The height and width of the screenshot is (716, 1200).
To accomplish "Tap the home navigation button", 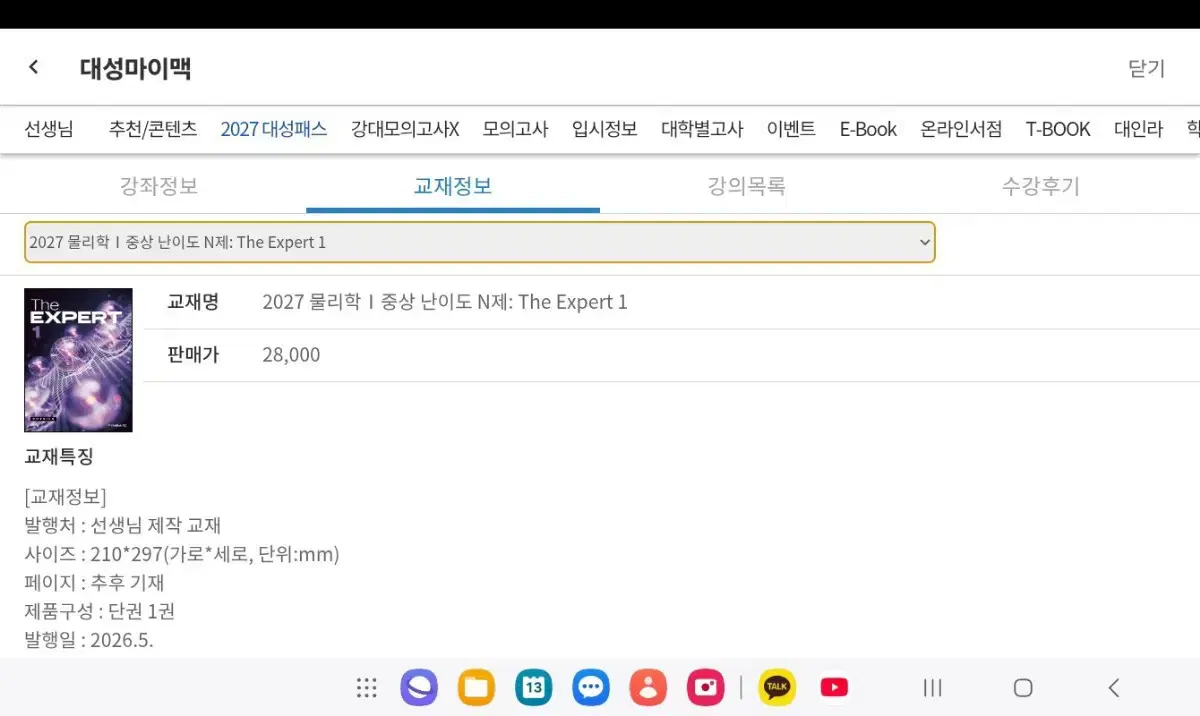I will pos(1023,687).
